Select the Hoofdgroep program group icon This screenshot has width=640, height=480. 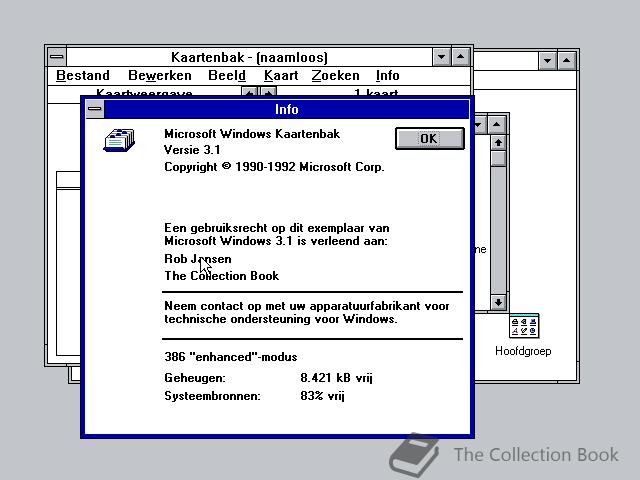tap(524, 335)
